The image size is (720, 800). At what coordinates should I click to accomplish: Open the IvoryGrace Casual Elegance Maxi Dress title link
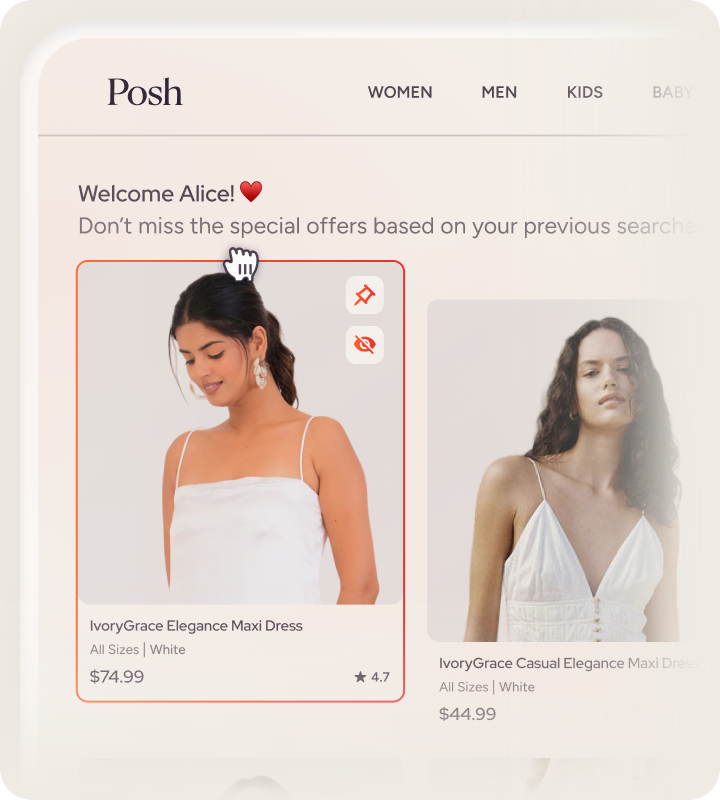tap(568, 663)
